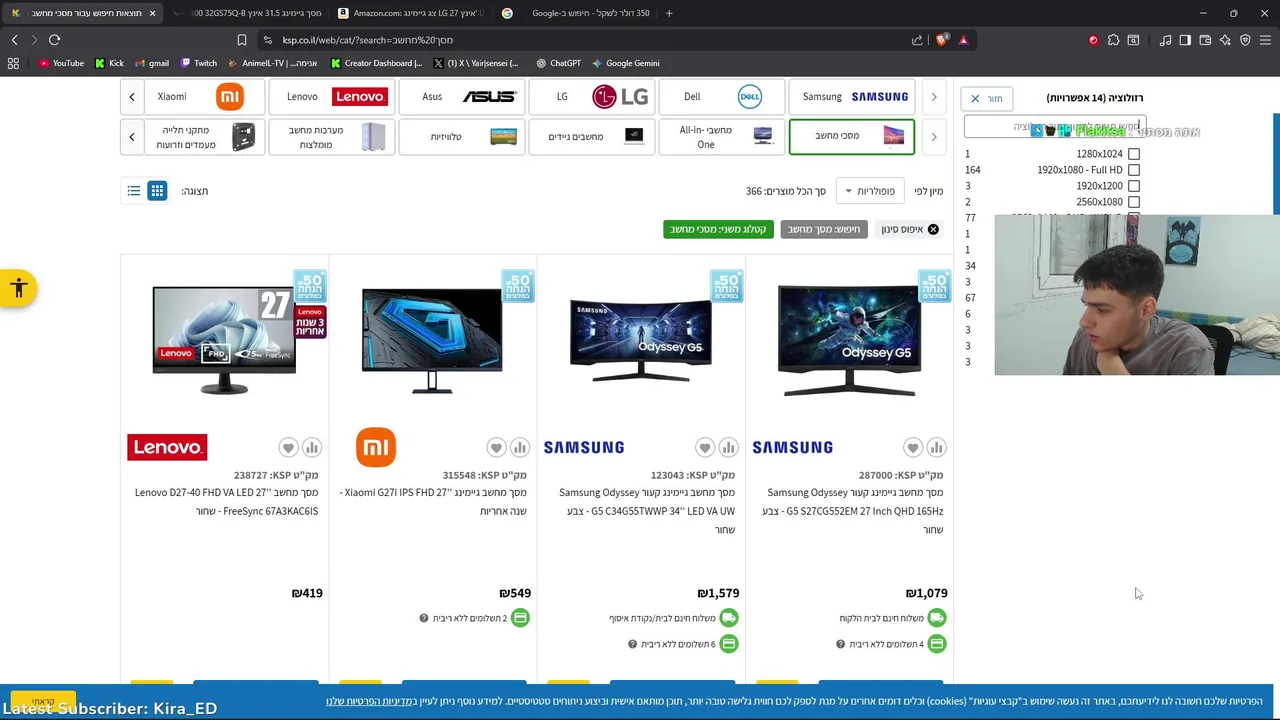Filter by LG brand
This screenshot has width=1280, height=720.
[591, 97]
